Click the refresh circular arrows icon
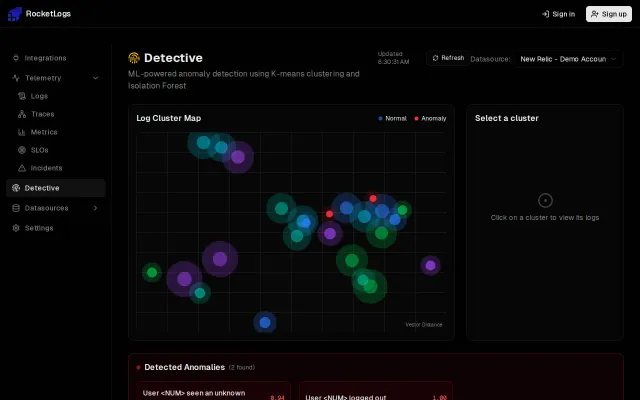Image resolution: width=640 pixels, height=400 pixels. point(436,58)
